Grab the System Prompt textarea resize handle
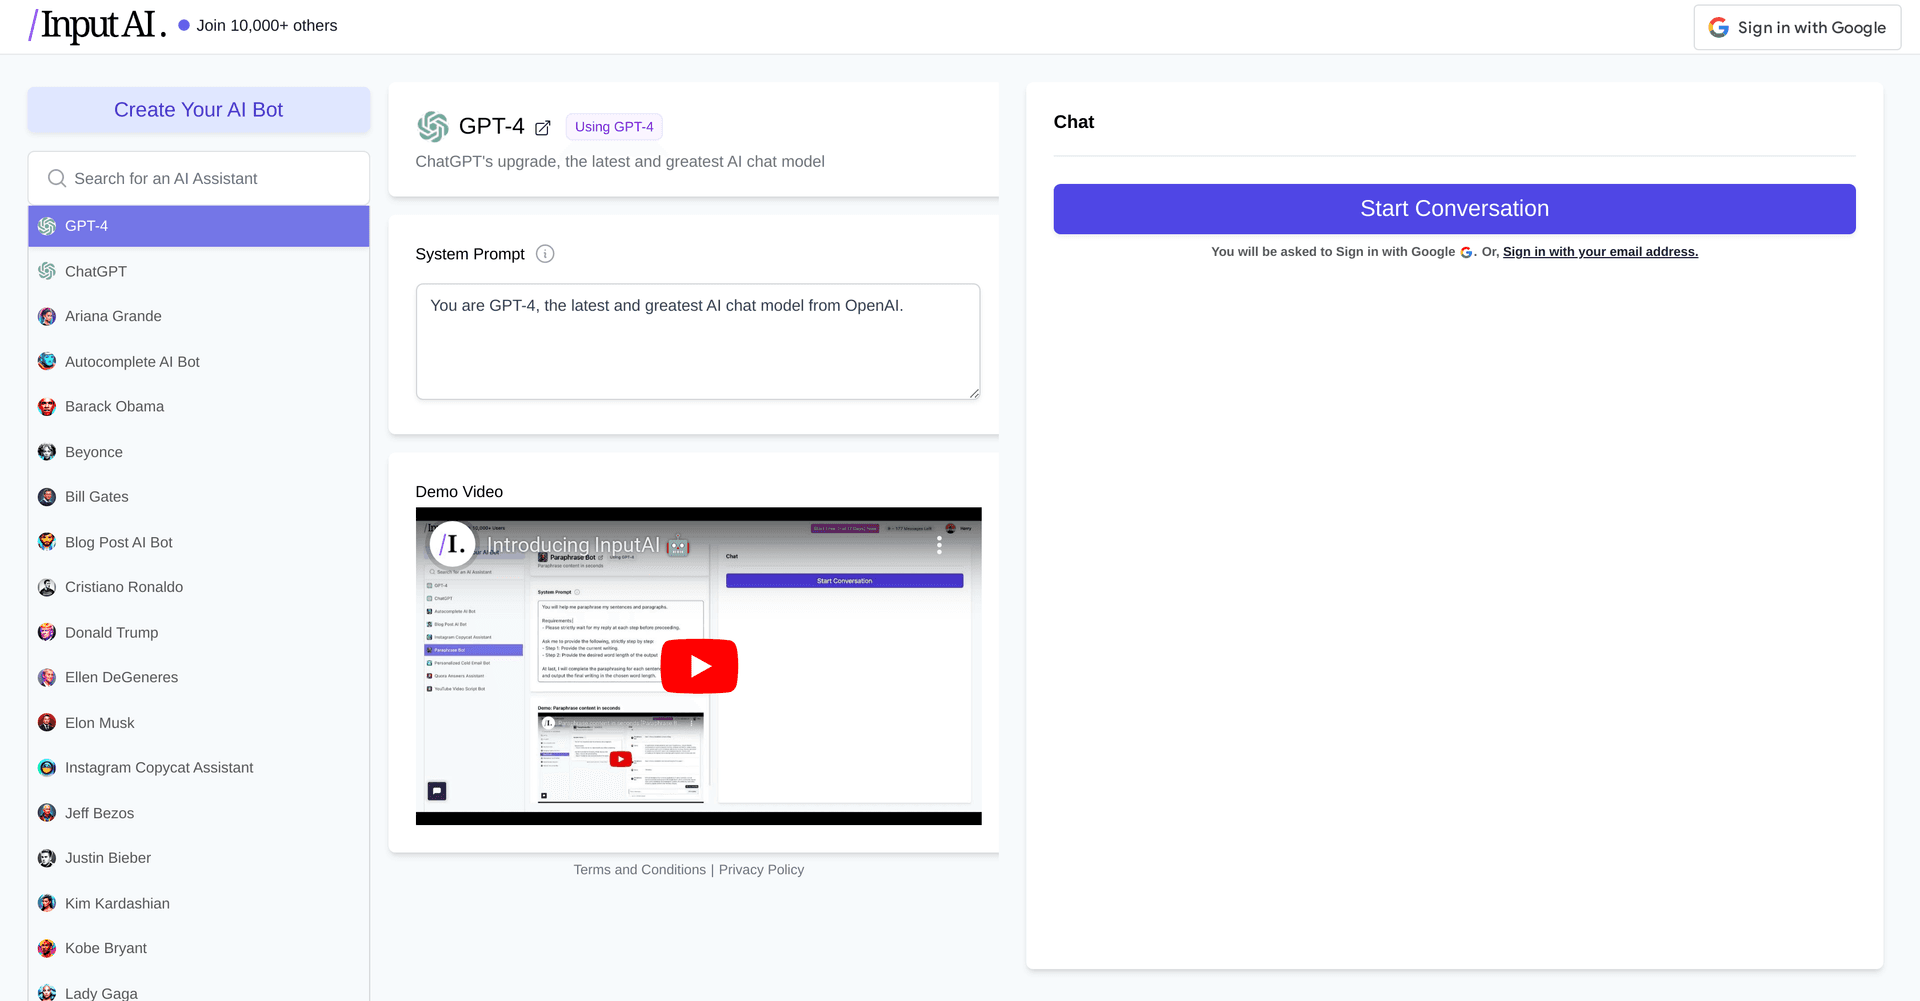 (974, 393)
